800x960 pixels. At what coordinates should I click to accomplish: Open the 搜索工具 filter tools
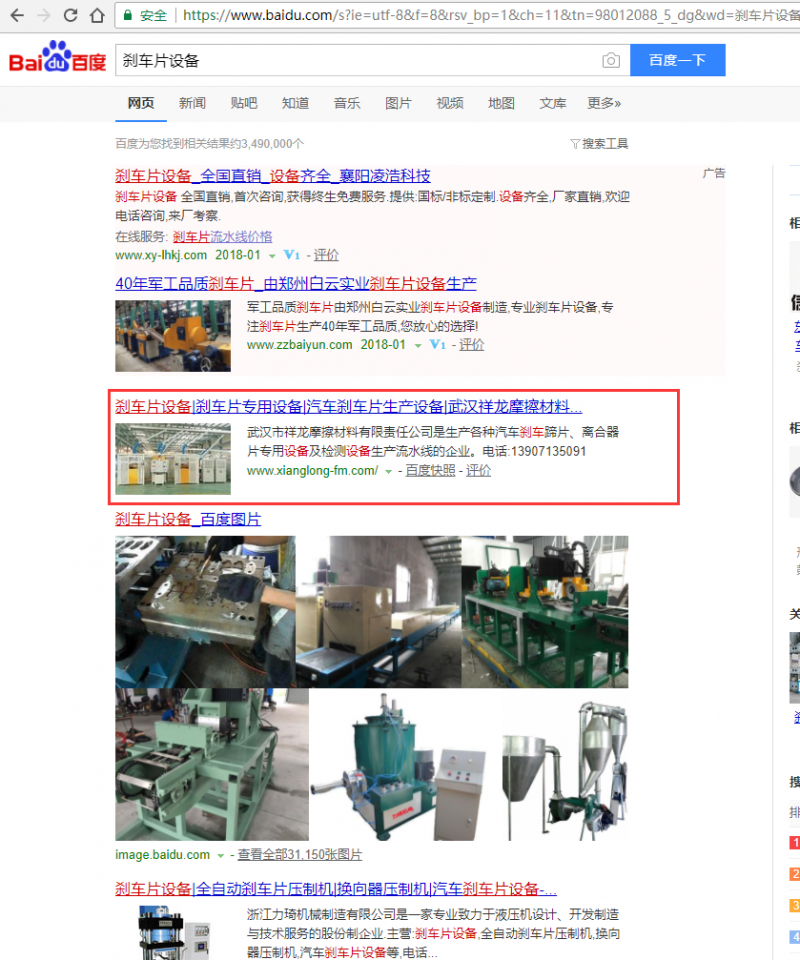tap(599, 144)
